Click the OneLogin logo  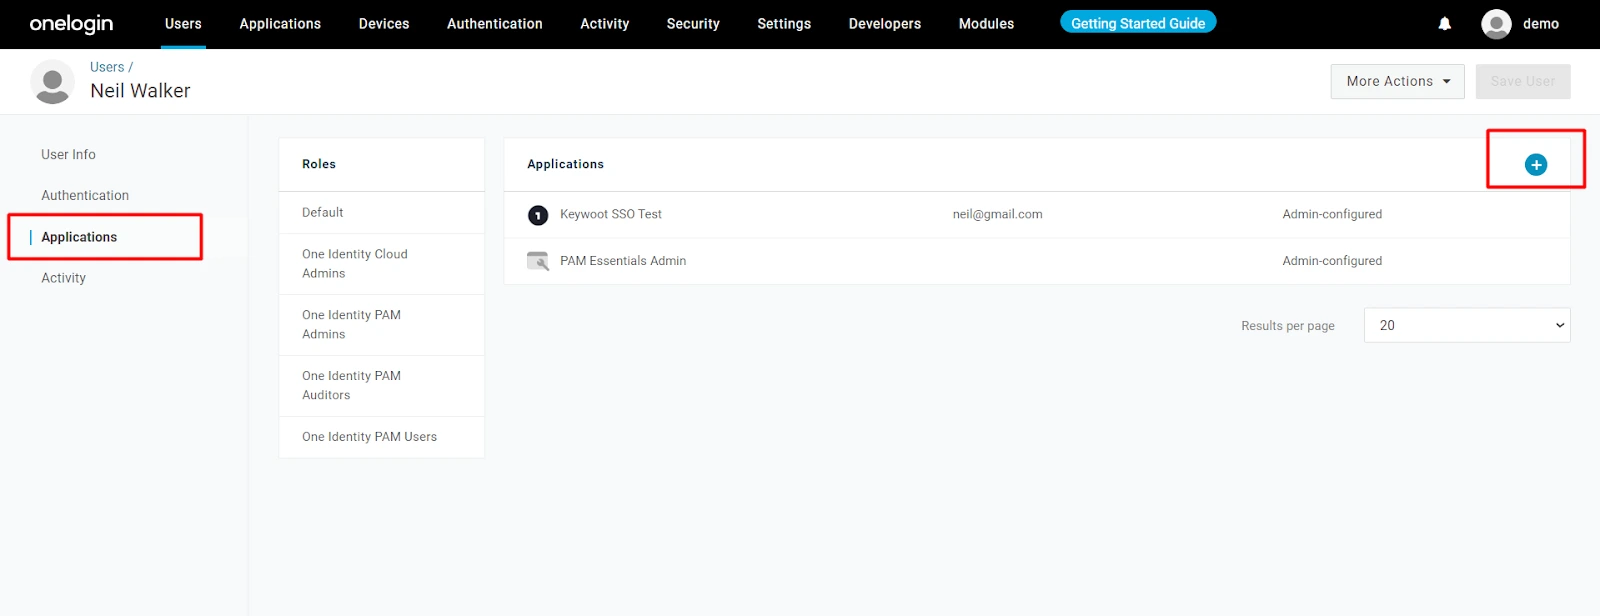coord(71,23)
